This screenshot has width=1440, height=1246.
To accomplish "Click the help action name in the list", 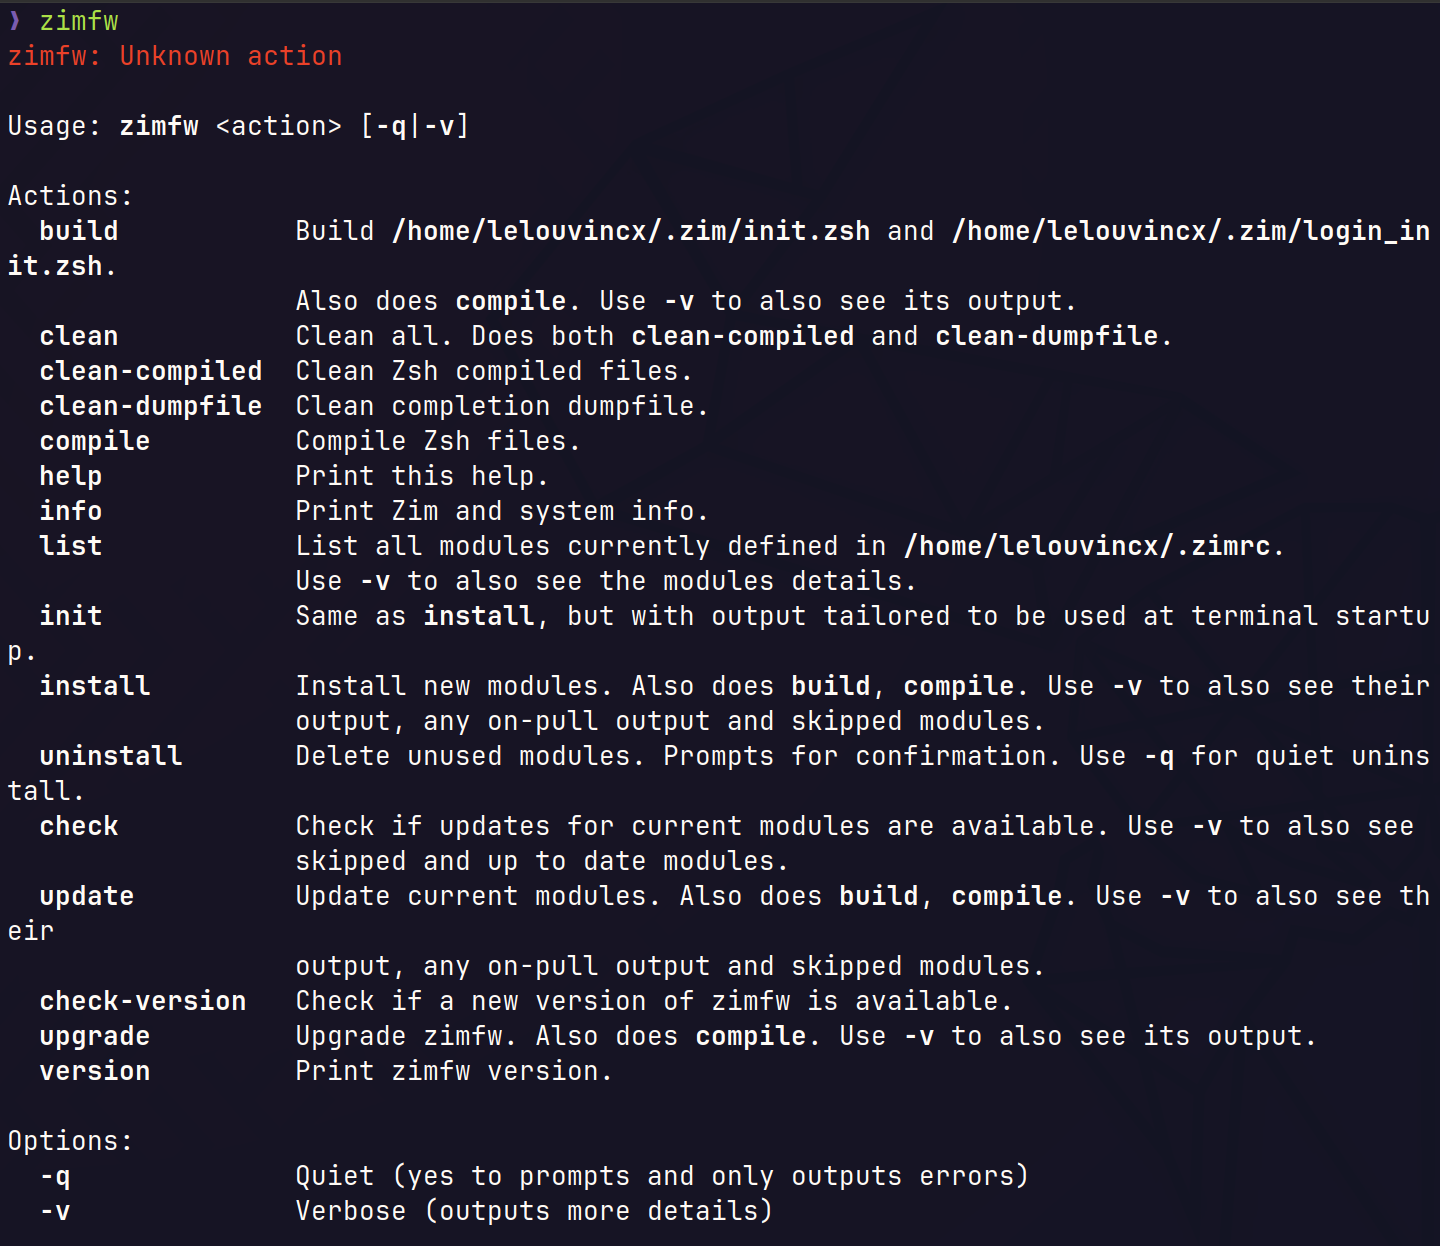I will (70, 476).
